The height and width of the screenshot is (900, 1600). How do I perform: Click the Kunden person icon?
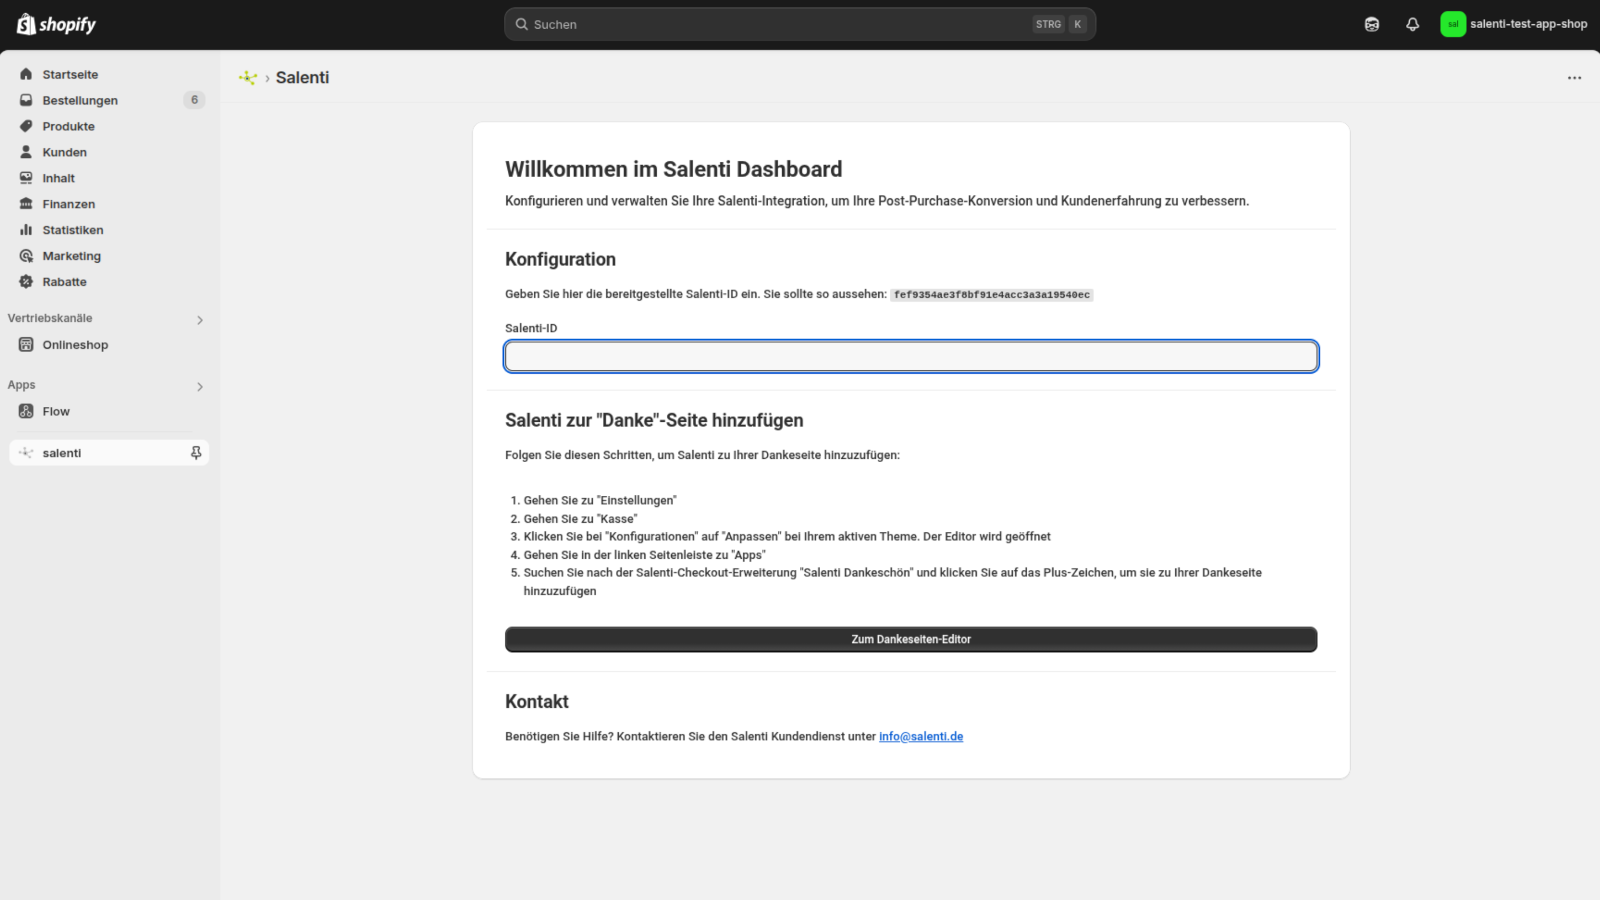[x=26, y=152]
